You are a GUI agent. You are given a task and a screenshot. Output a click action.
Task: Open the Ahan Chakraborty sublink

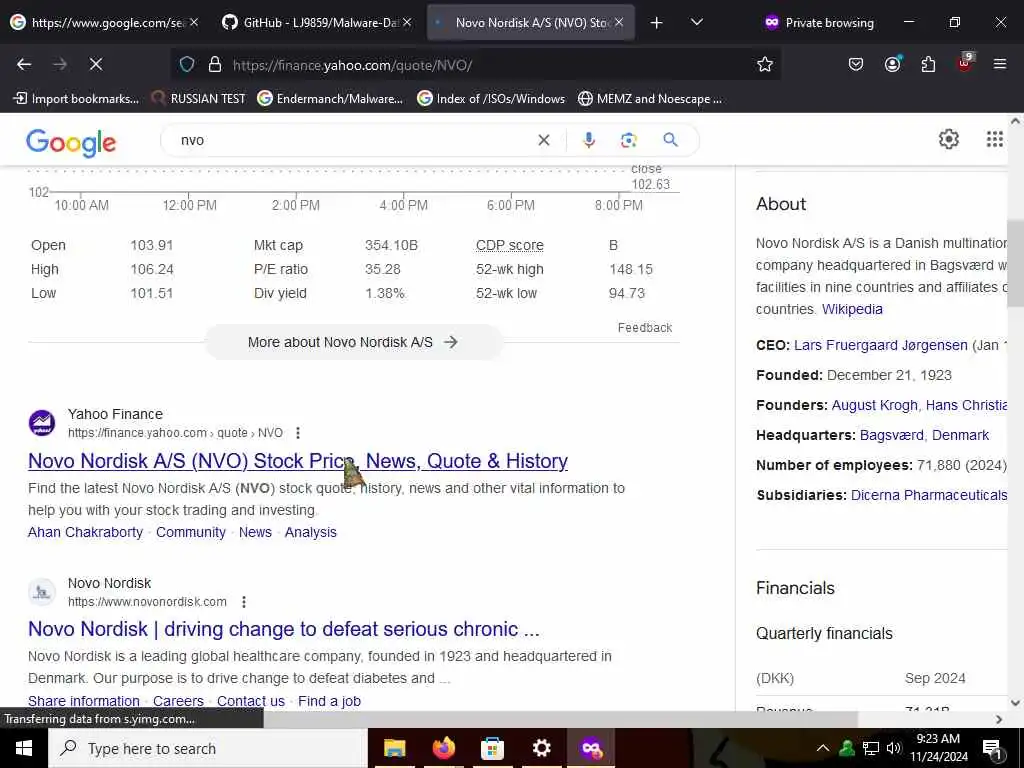(85, 532)
